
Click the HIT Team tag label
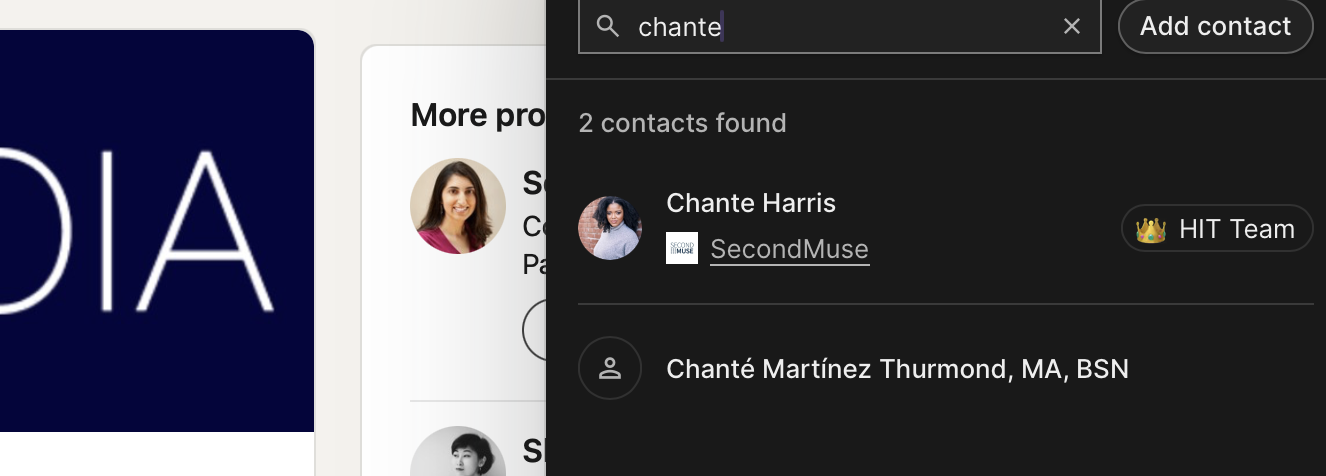point(1236,229)
